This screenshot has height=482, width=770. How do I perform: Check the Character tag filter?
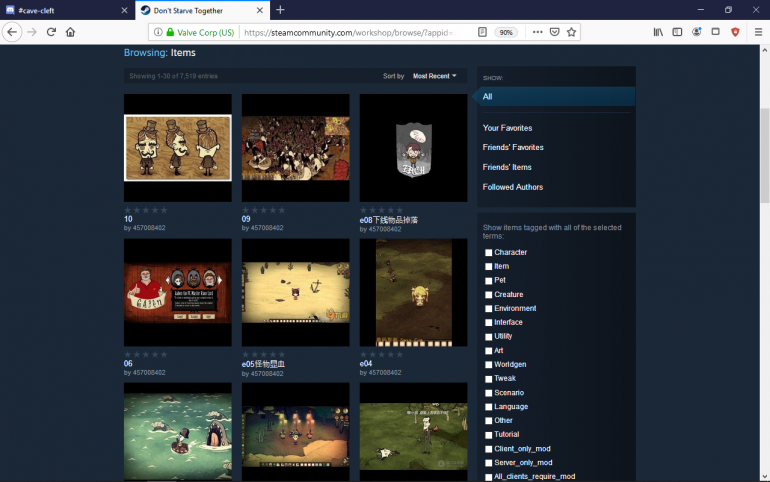click(489, 253)
